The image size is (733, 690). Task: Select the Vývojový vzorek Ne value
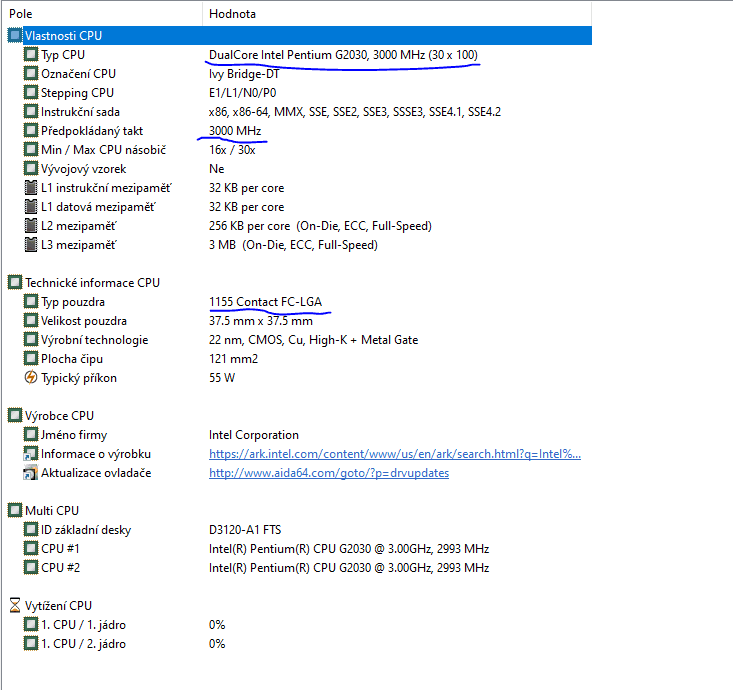tap(216, 169)
